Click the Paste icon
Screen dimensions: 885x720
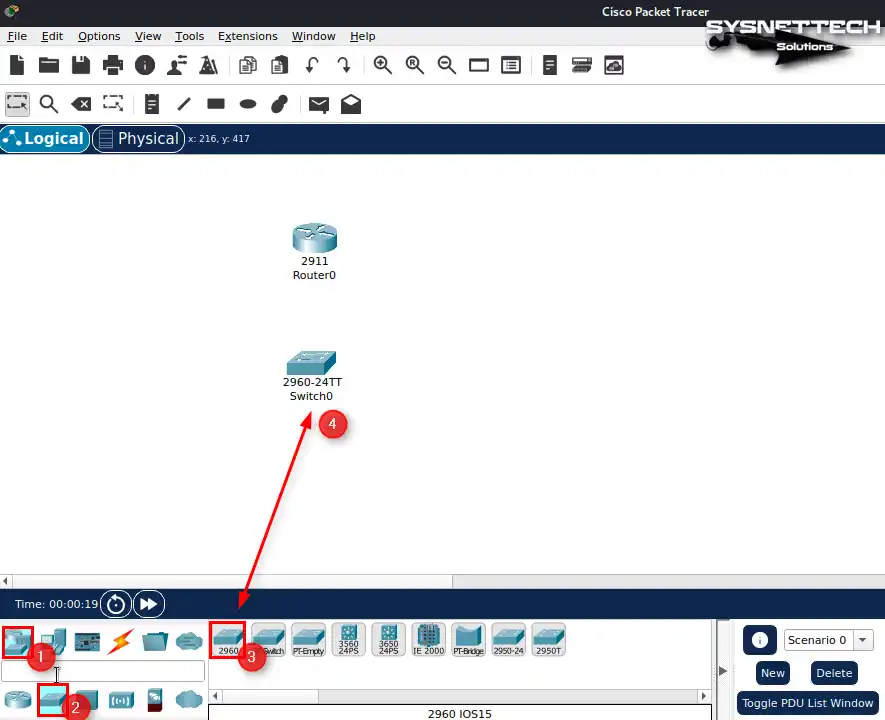tap(279, 65)
